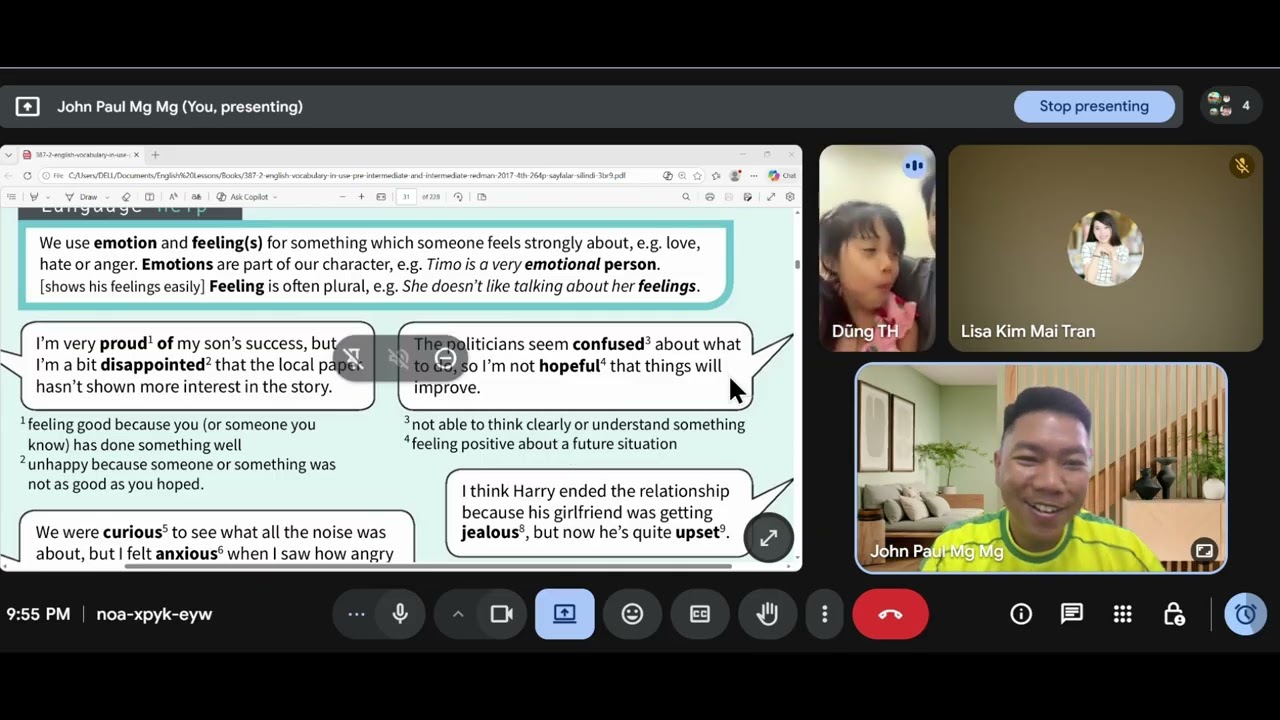Click save as icon in PDF toolbar
Viewport: 1280px width, 720px height.
click(x=747, y=197)
